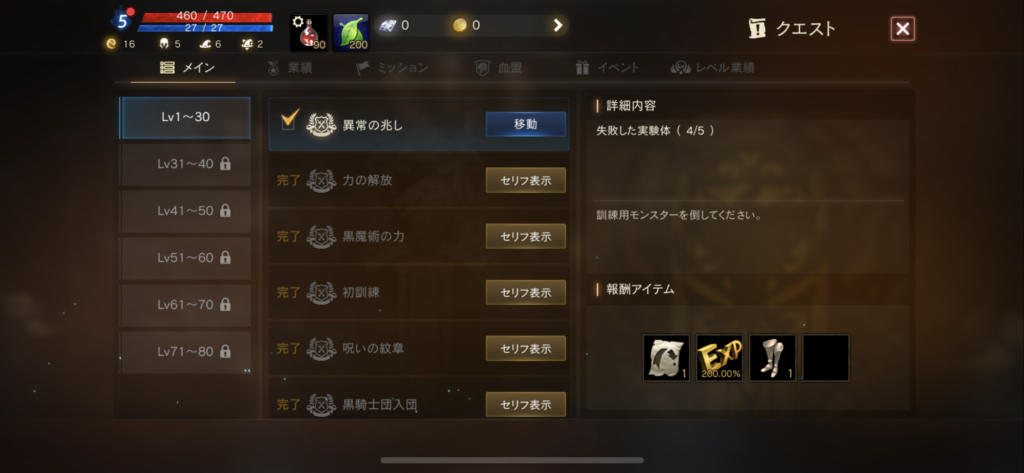Close the quest window
Image resolution: width=1024 pixels, height=473 pixels.
click(x=903, y=29)
